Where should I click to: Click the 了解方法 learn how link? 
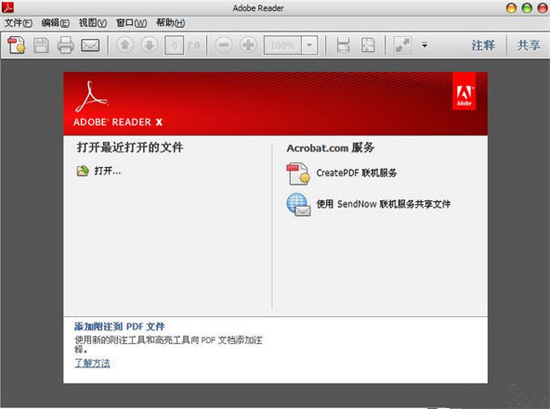[x=92, y=363]
